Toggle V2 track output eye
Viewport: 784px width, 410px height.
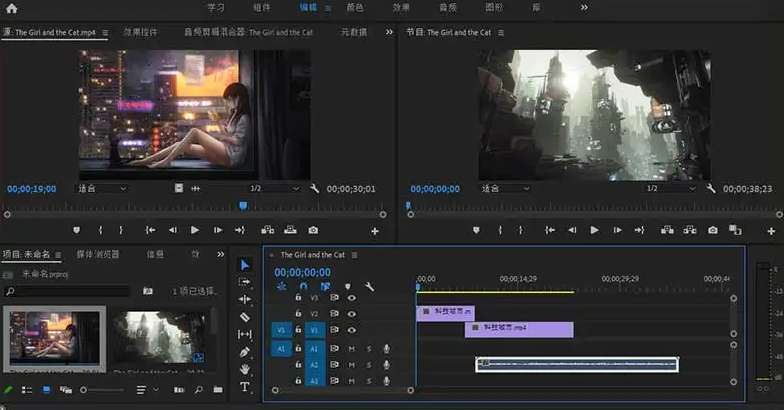(x=352, y=314)
